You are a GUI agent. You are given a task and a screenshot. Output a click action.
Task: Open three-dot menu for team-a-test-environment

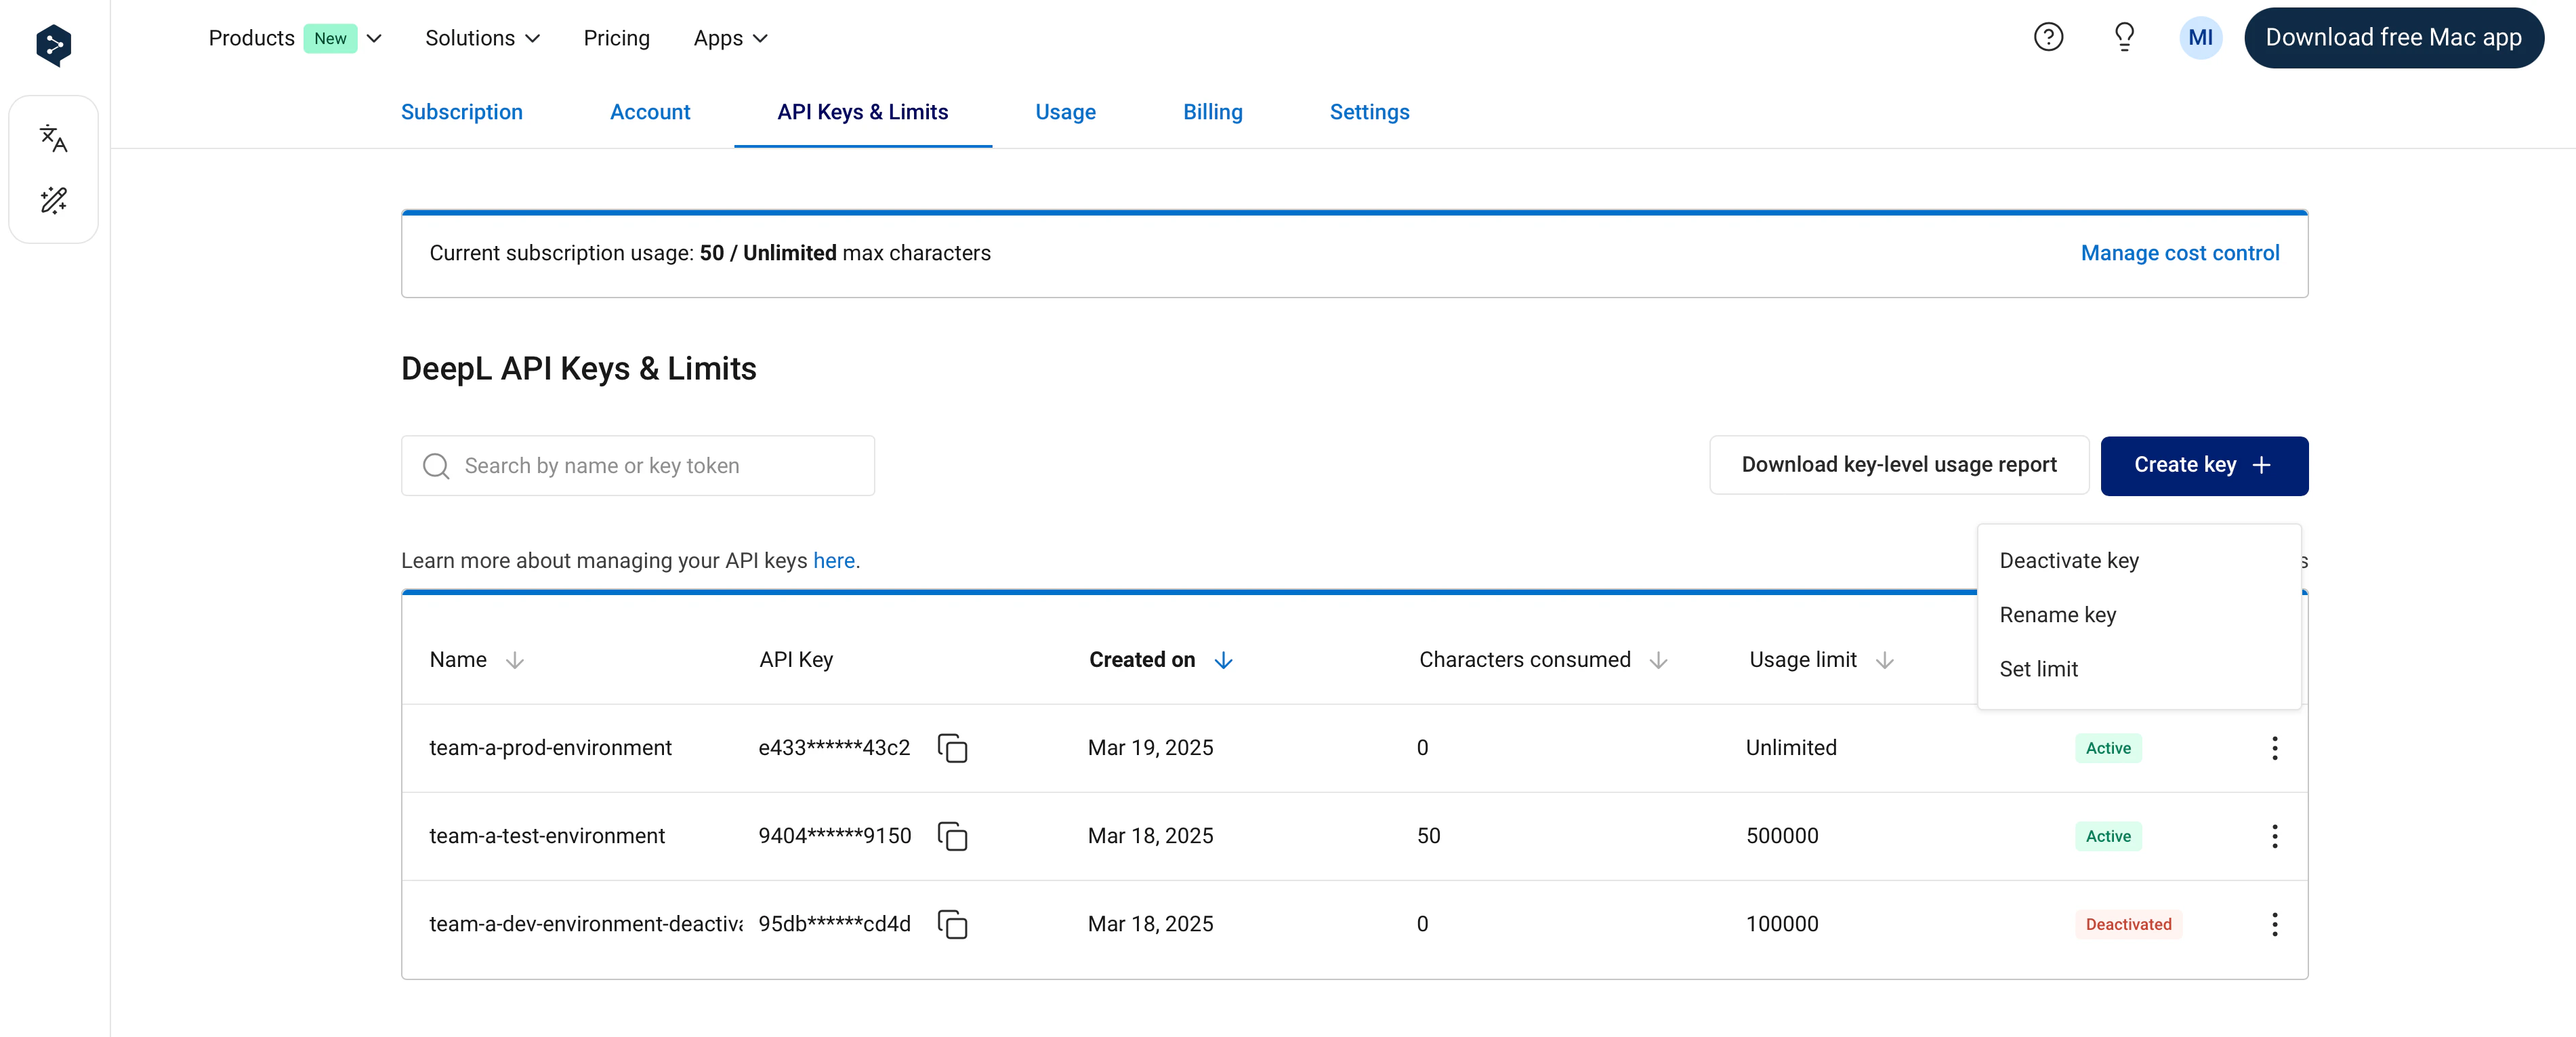click(x=2274, y=836)
